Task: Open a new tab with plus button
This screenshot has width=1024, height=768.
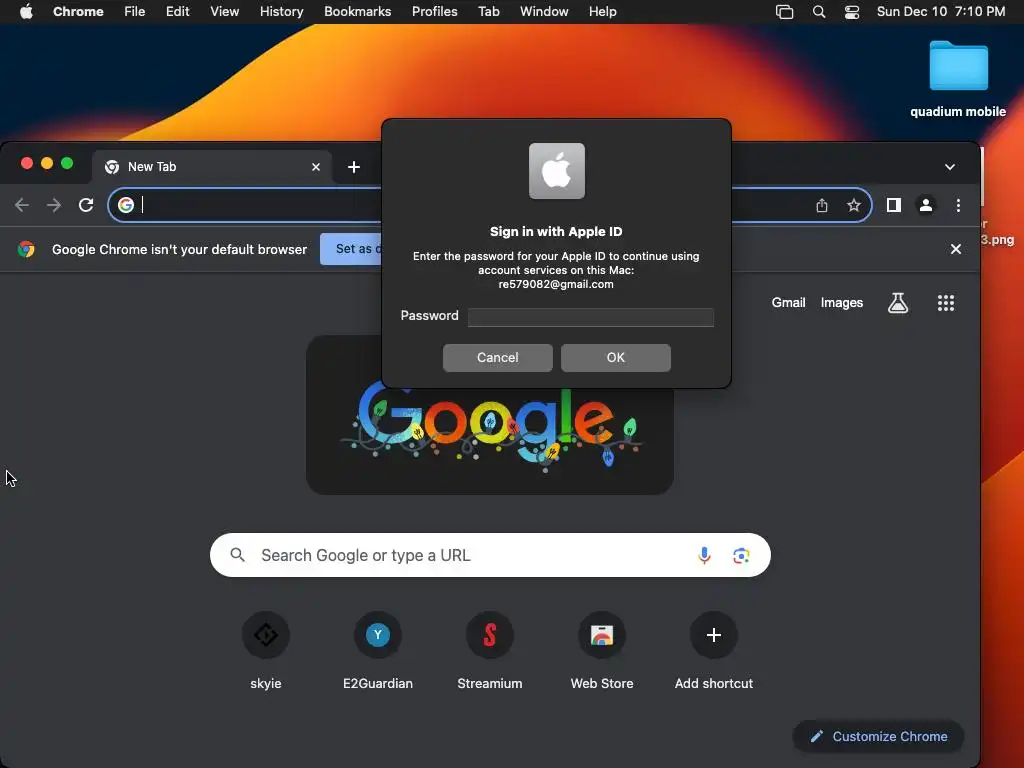Action: click(354, 167)
